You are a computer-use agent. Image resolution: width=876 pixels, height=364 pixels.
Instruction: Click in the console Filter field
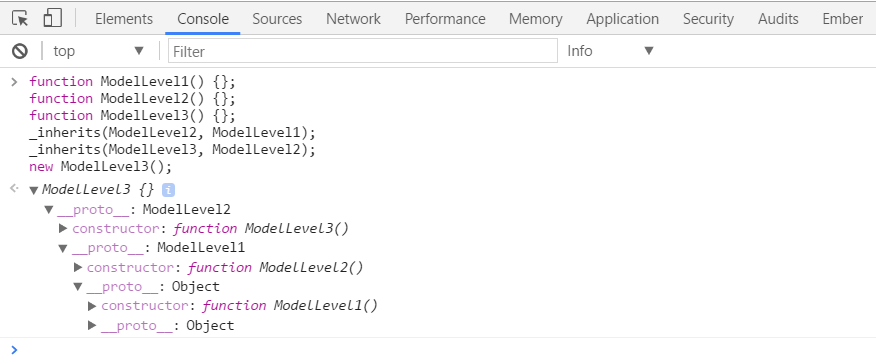pos(363,51)
